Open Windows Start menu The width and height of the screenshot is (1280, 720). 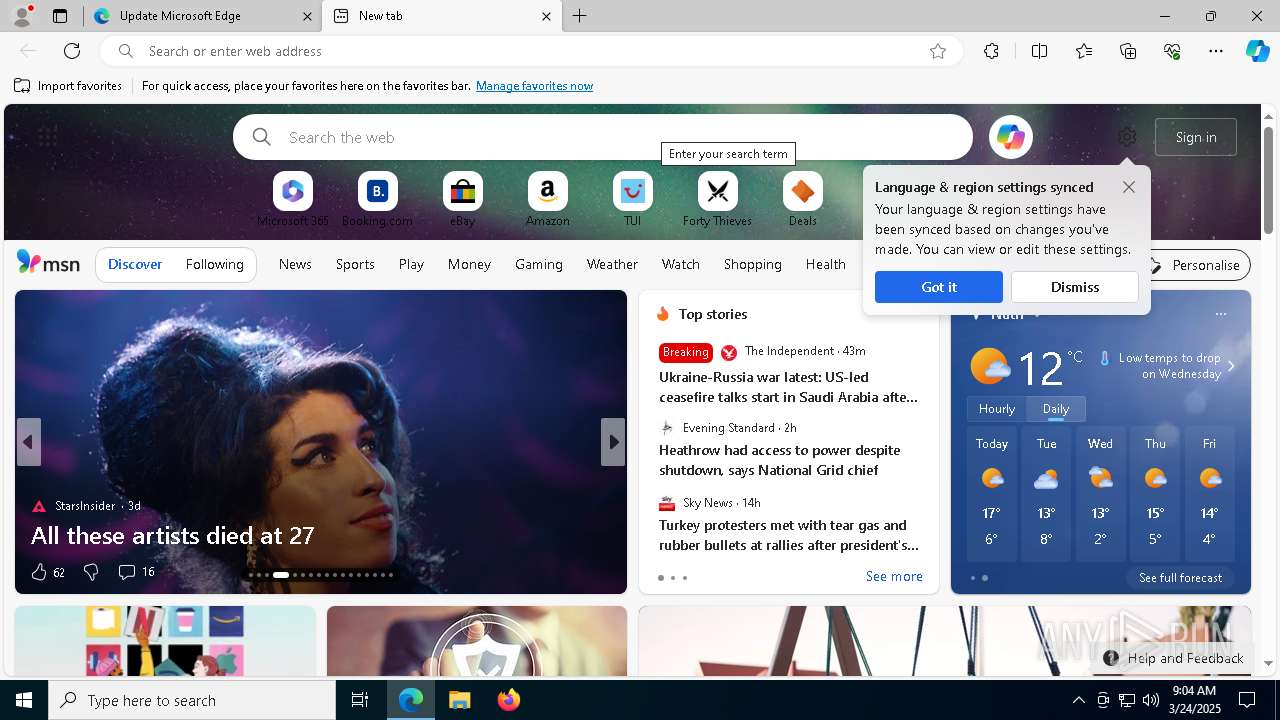(24, 700)
